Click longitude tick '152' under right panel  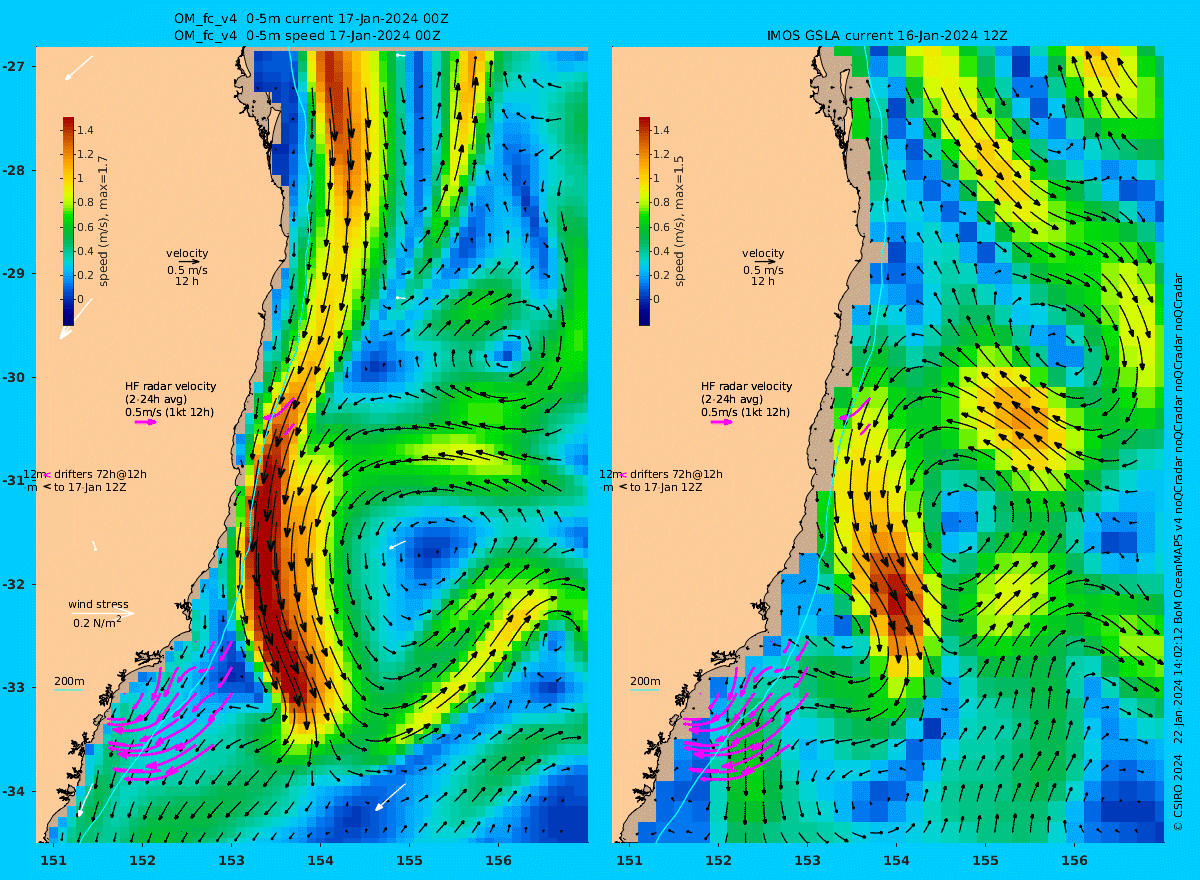pyautogui.click(x=718, y=860)
